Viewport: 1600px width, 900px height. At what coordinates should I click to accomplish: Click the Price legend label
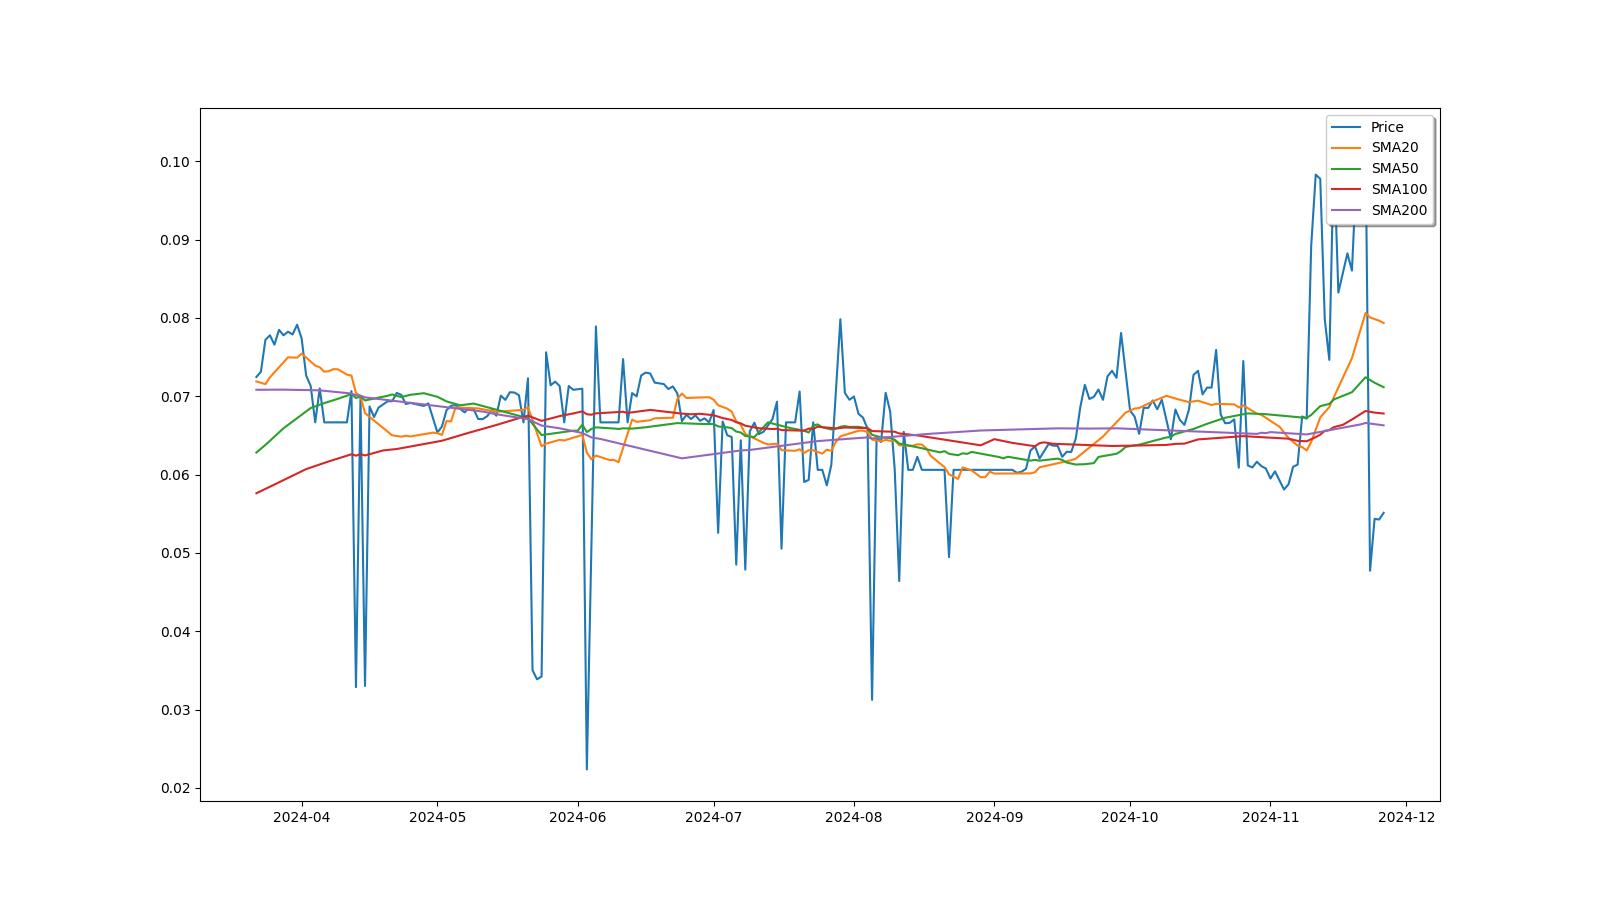pyautogui.click(x=1387, y=127)
